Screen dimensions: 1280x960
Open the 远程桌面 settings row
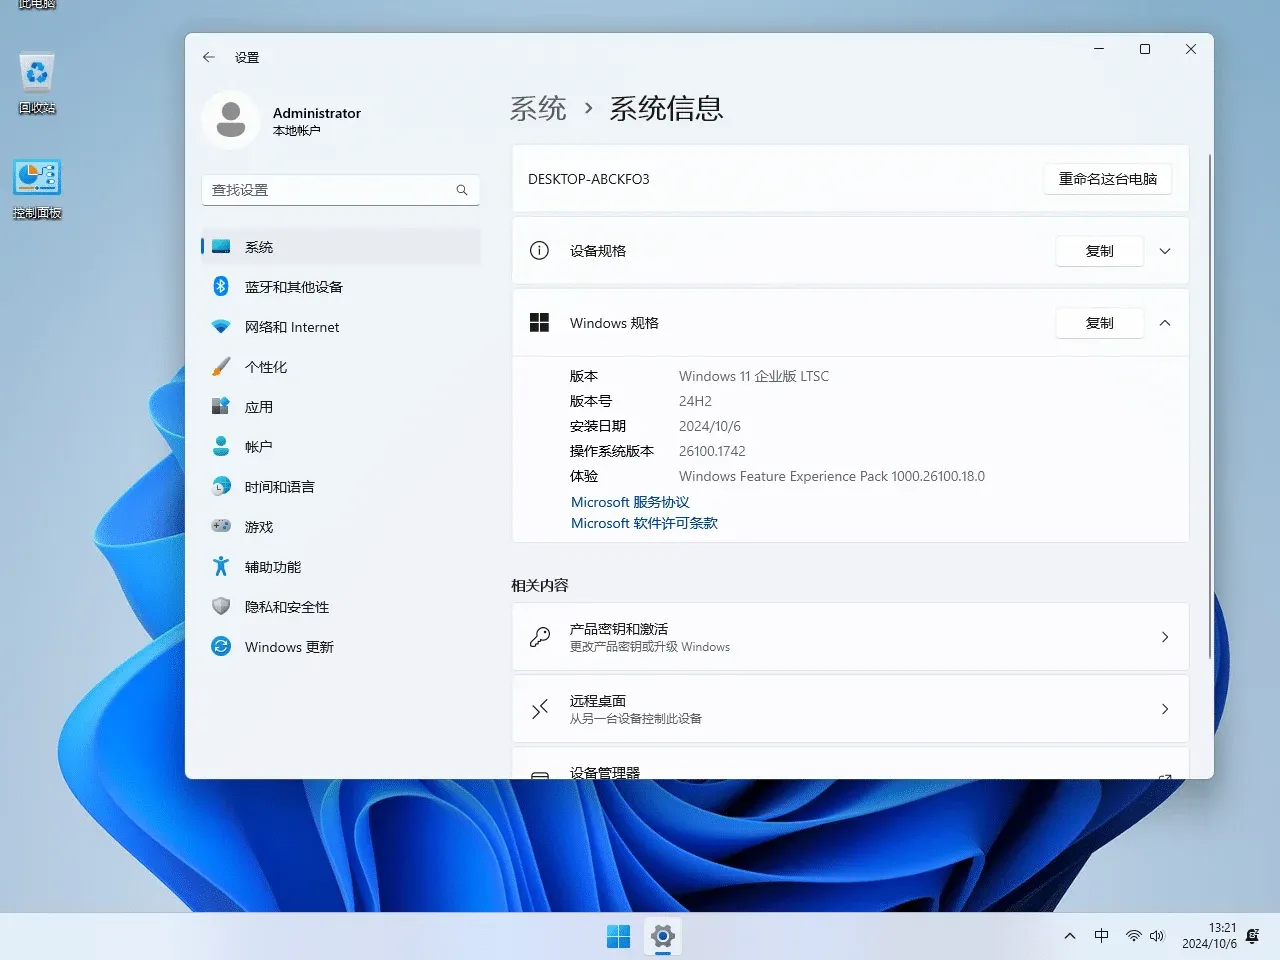tap(850, 709)
